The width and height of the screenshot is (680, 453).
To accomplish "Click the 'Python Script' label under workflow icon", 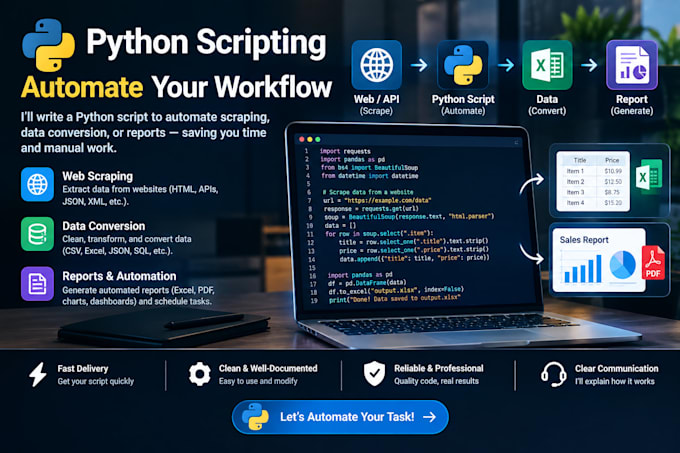I will point(463,99).
